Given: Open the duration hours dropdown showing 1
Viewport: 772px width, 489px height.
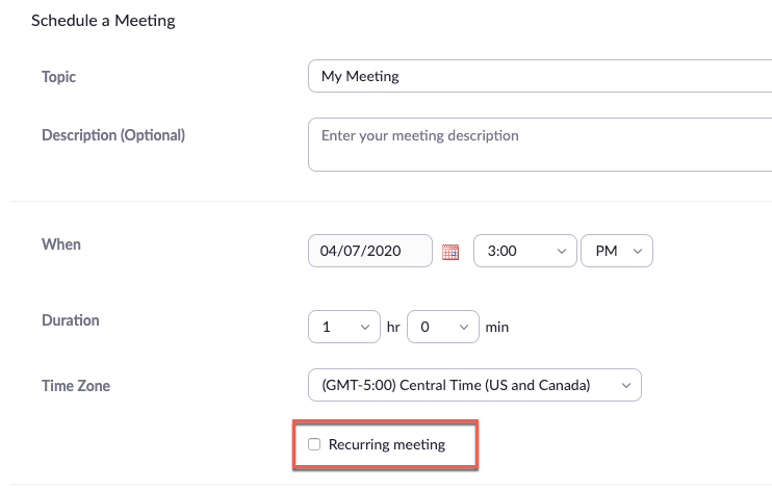Looking at the screenshot, I should tap(344, 326).
